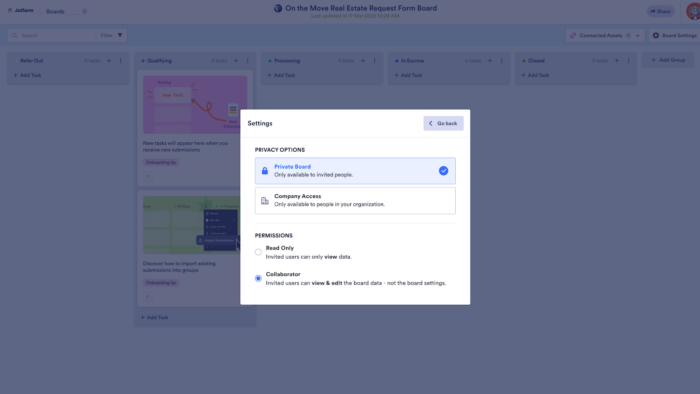Click the gear icon beside Board Settings
The width and height of the screenshot is (700, 394).
656,36
